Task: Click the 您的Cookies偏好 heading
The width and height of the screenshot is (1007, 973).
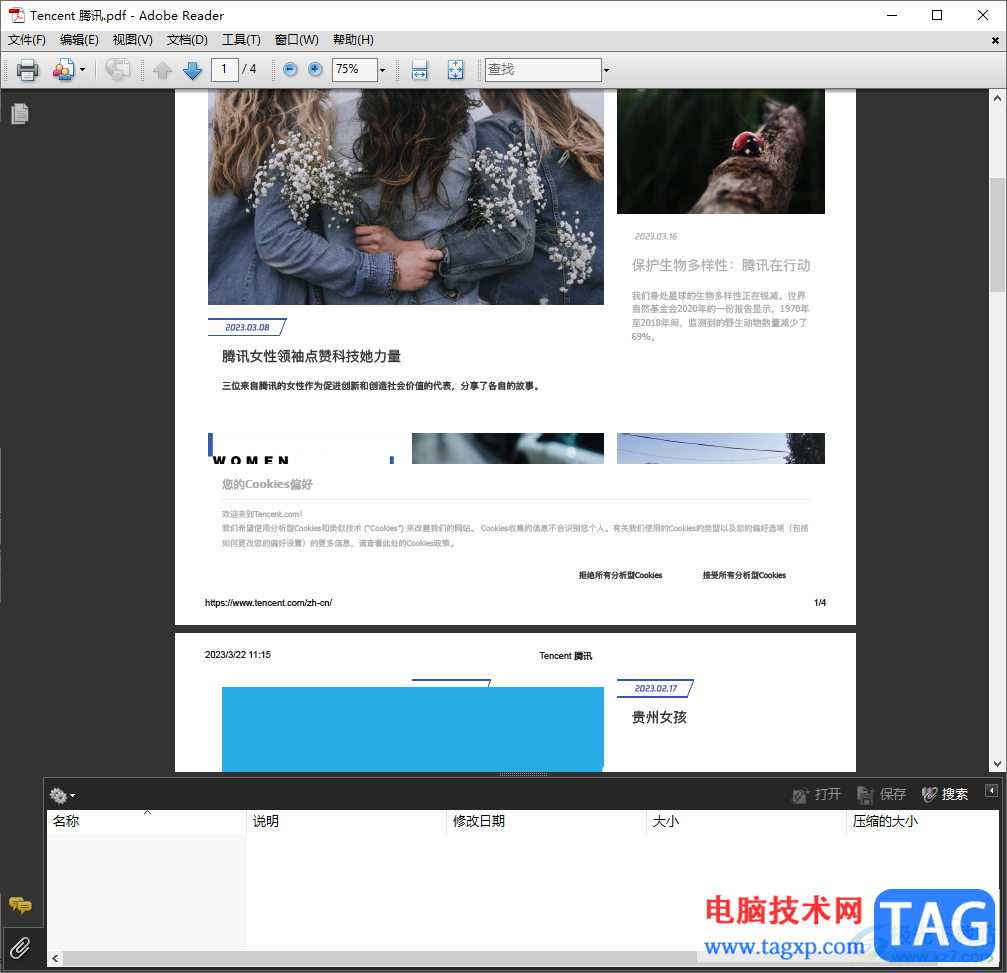Action: tap(267, 484)
